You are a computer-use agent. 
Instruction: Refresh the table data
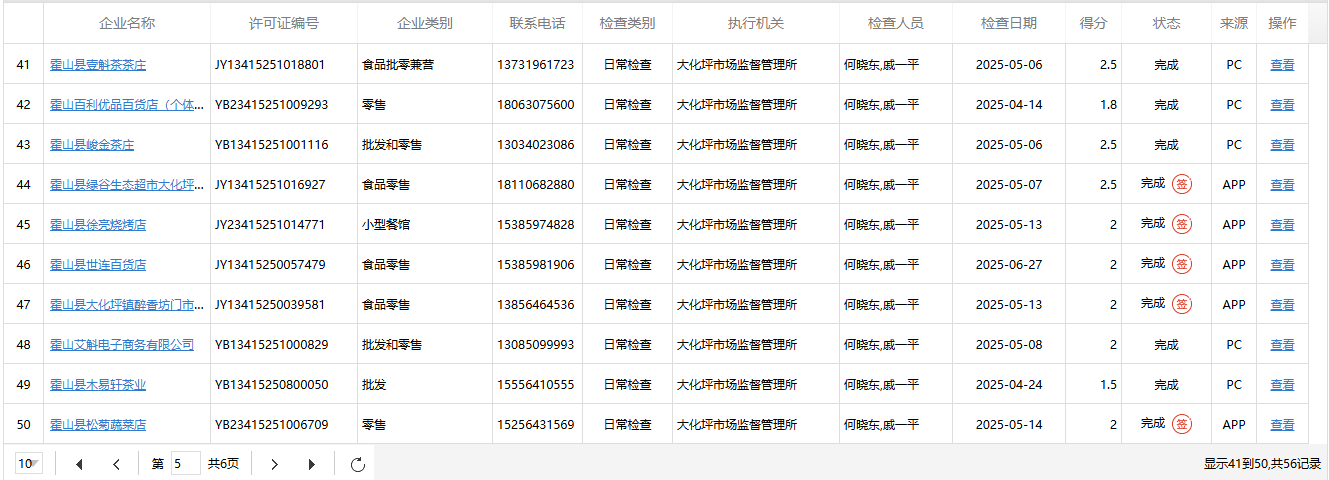click(x=358, y=464)
